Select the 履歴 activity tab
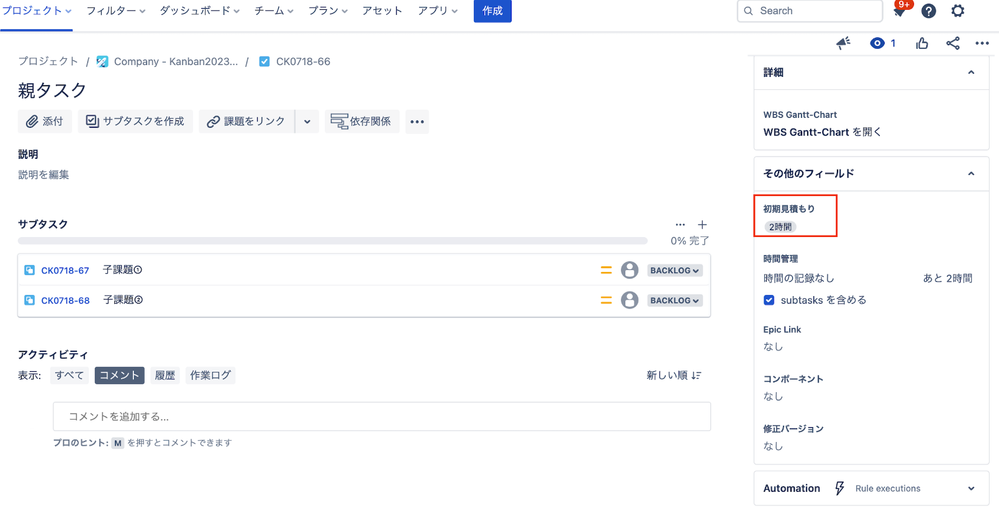999x509 pixels. tap(165, 375)
